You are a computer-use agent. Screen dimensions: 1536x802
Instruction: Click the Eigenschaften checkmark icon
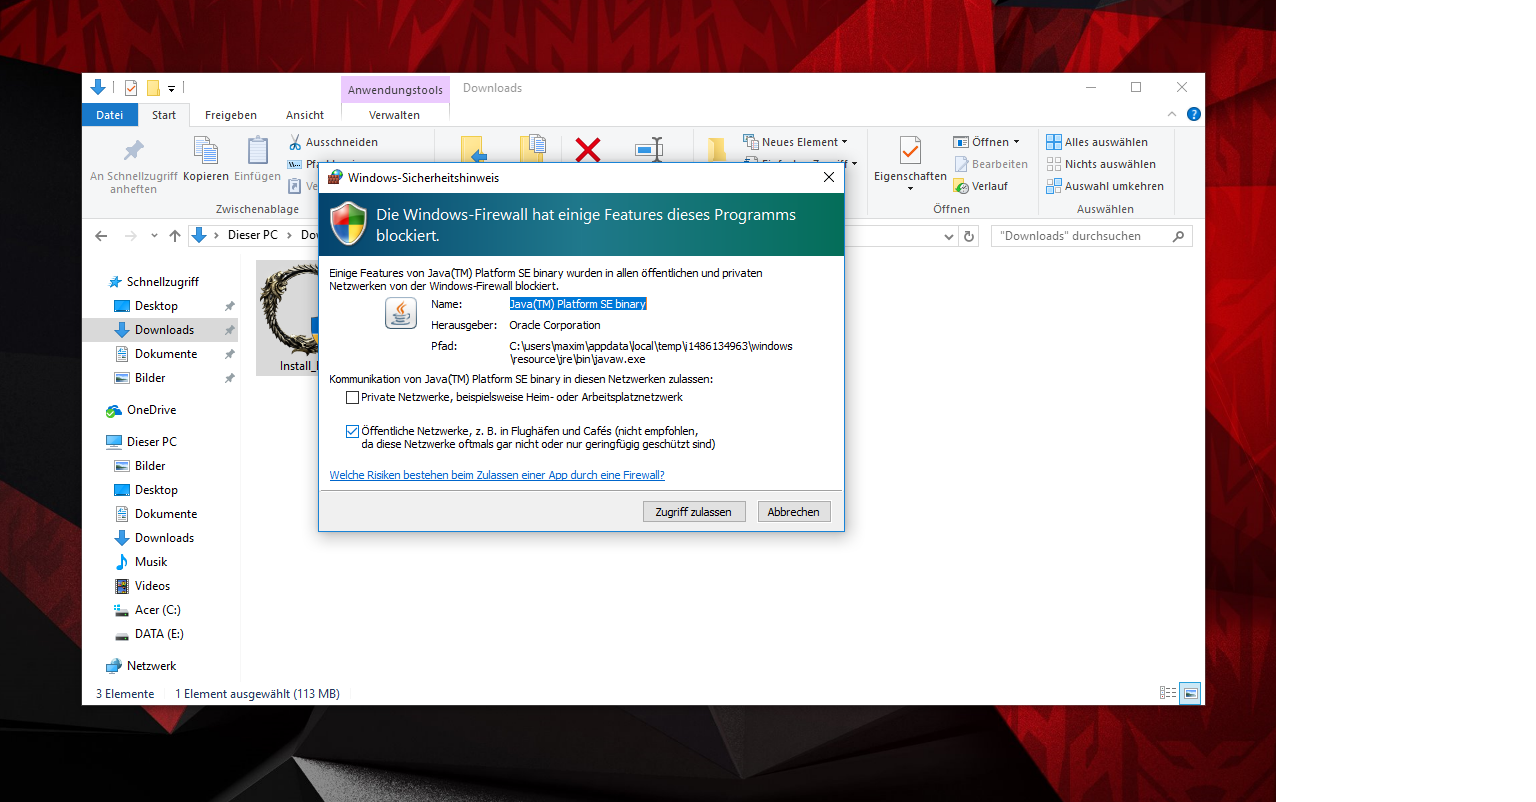click(910, 151)
